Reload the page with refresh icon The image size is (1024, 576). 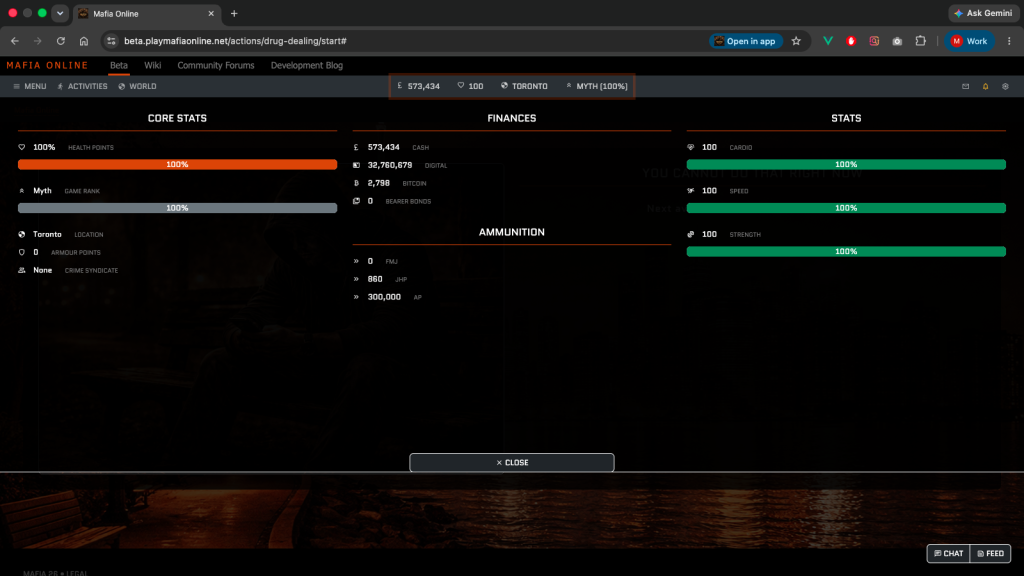(x=61, y=40)
